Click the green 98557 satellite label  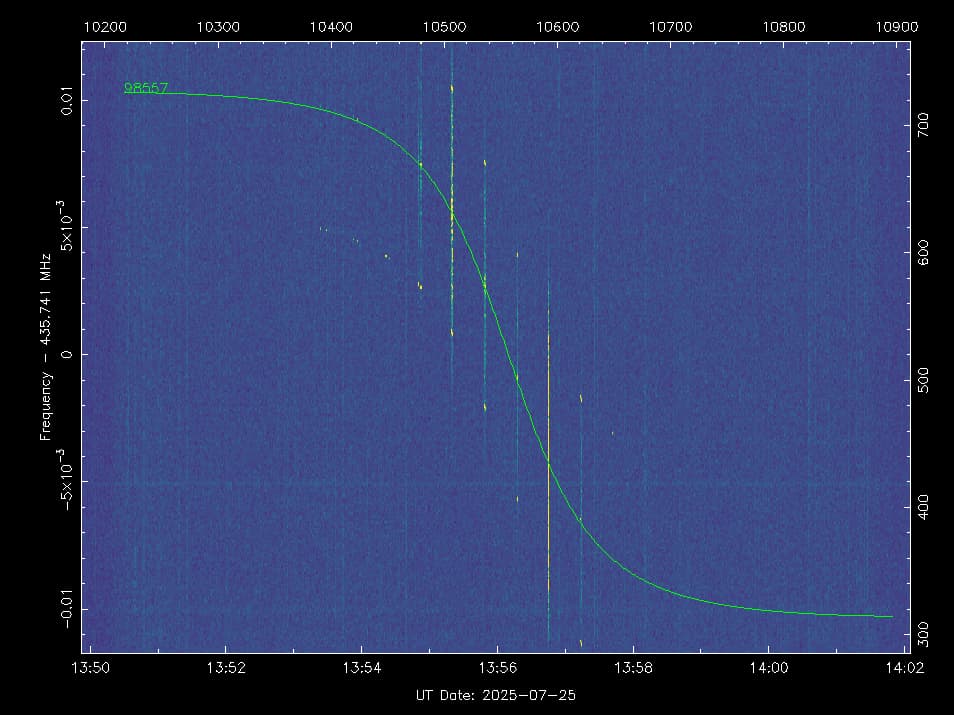[146, 88]
